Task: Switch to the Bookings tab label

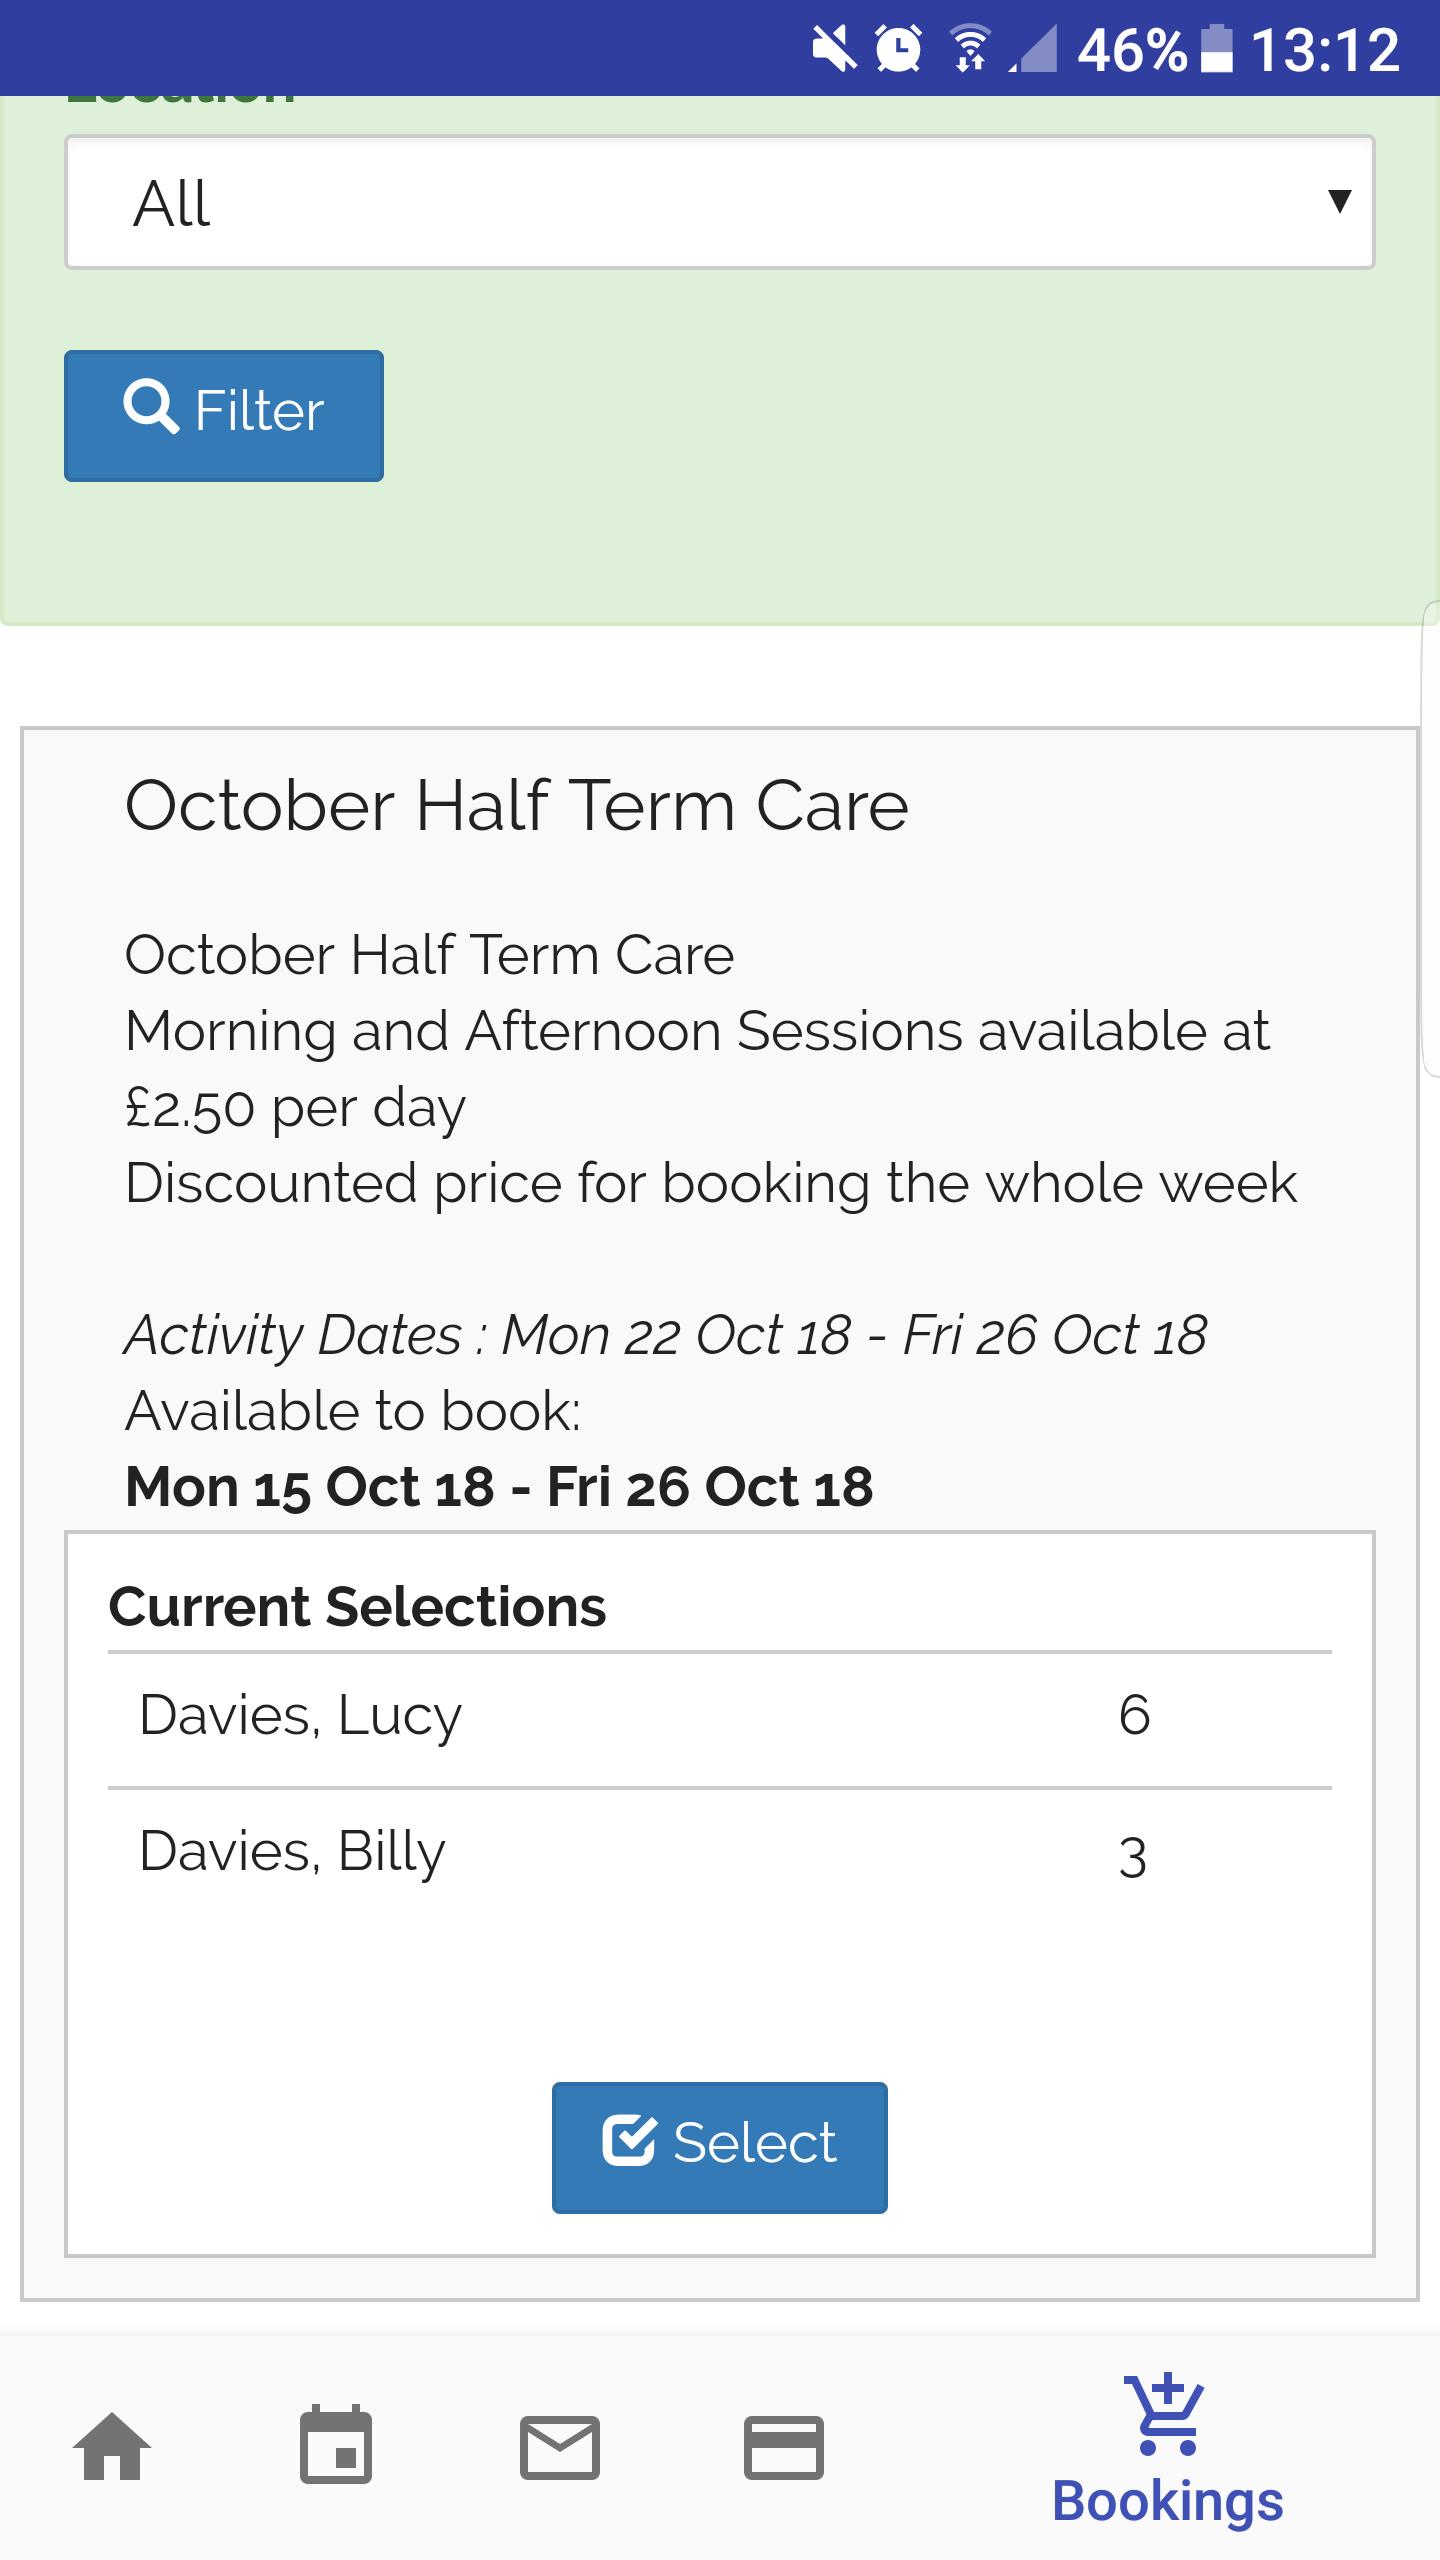Action: (x=1167, y=2501)
